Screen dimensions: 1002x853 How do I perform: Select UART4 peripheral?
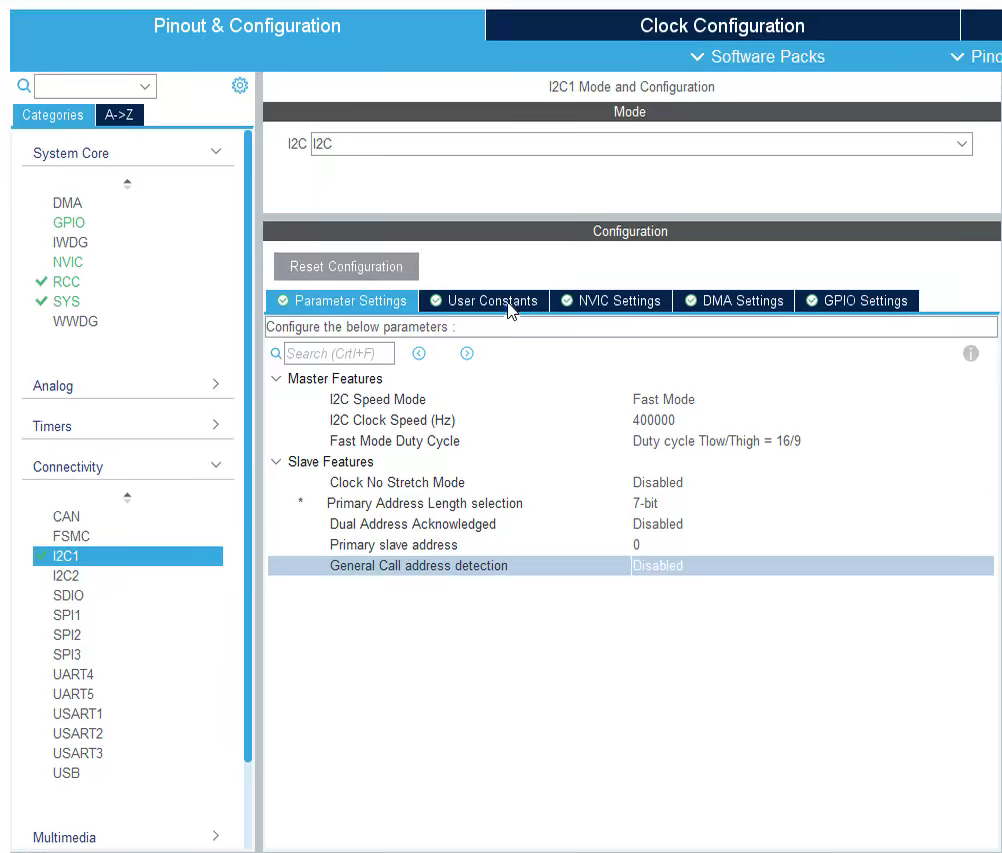73,675
